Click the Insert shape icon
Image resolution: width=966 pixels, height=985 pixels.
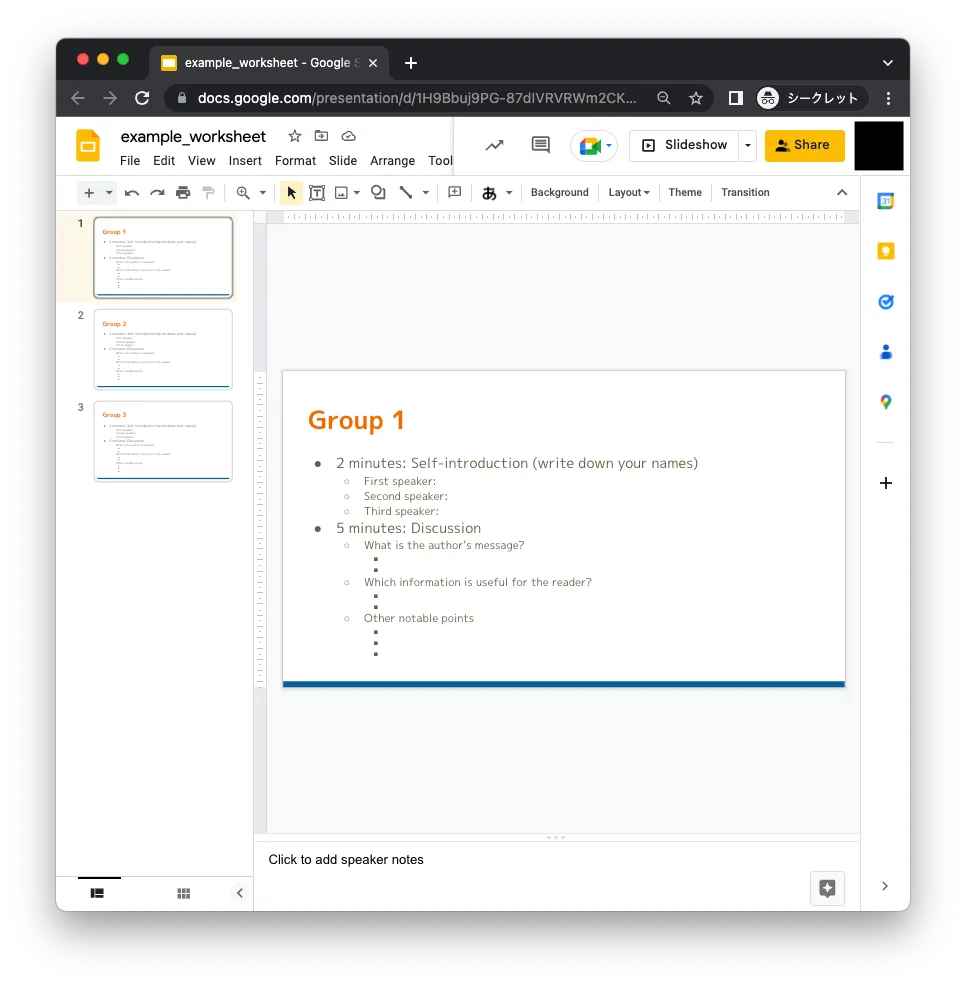point(378,193)
